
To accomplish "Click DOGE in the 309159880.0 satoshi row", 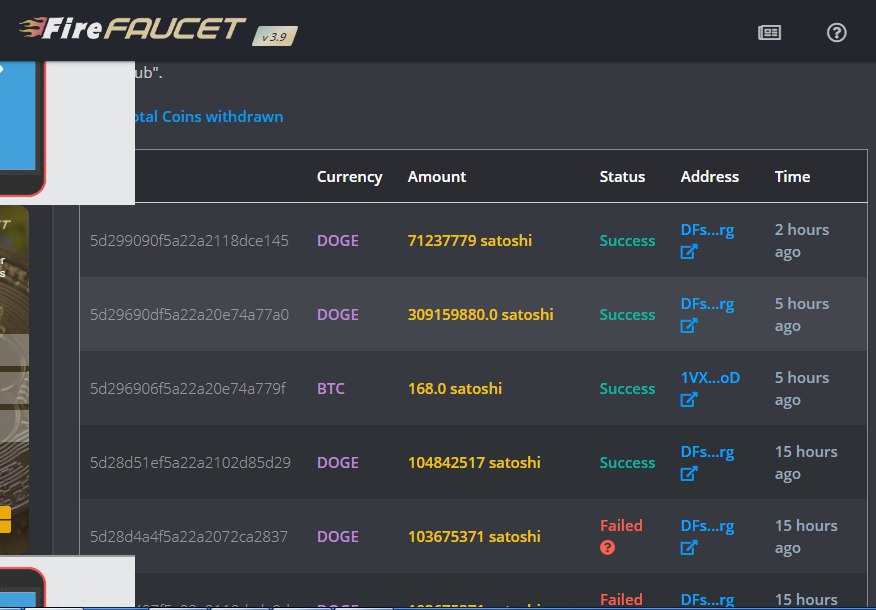I will point(337,314).
